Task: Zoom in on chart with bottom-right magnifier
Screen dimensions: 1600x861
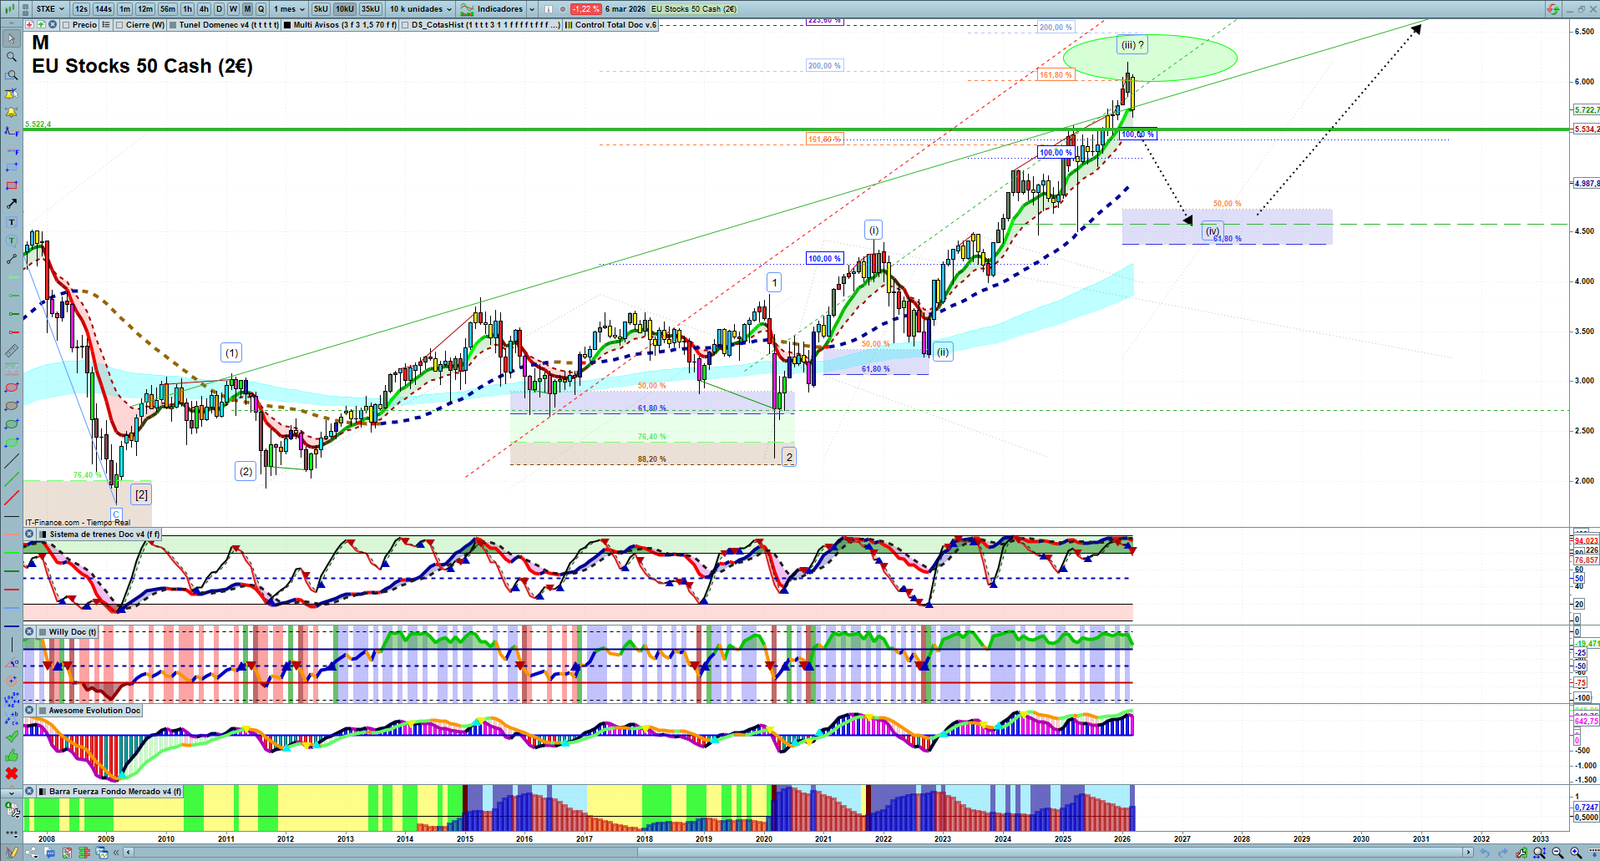Action: [1576, 853]
